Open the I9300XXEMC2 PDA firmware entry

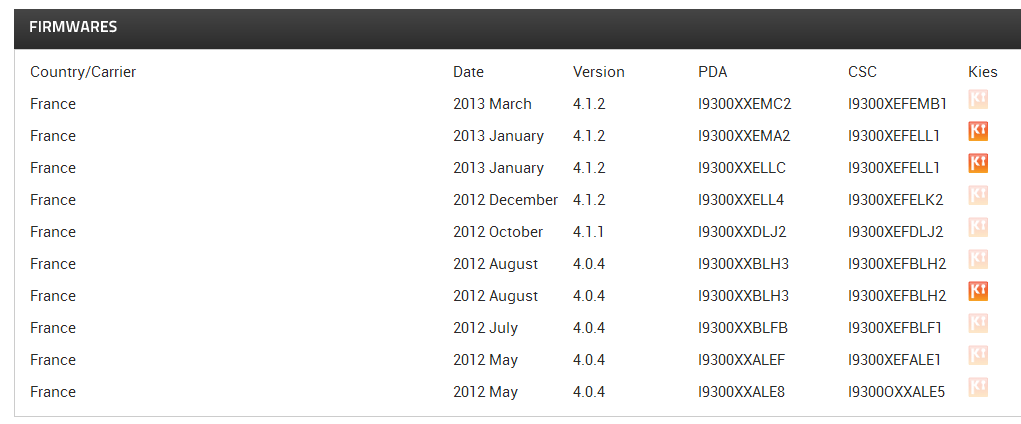click(x=744, y=104)
